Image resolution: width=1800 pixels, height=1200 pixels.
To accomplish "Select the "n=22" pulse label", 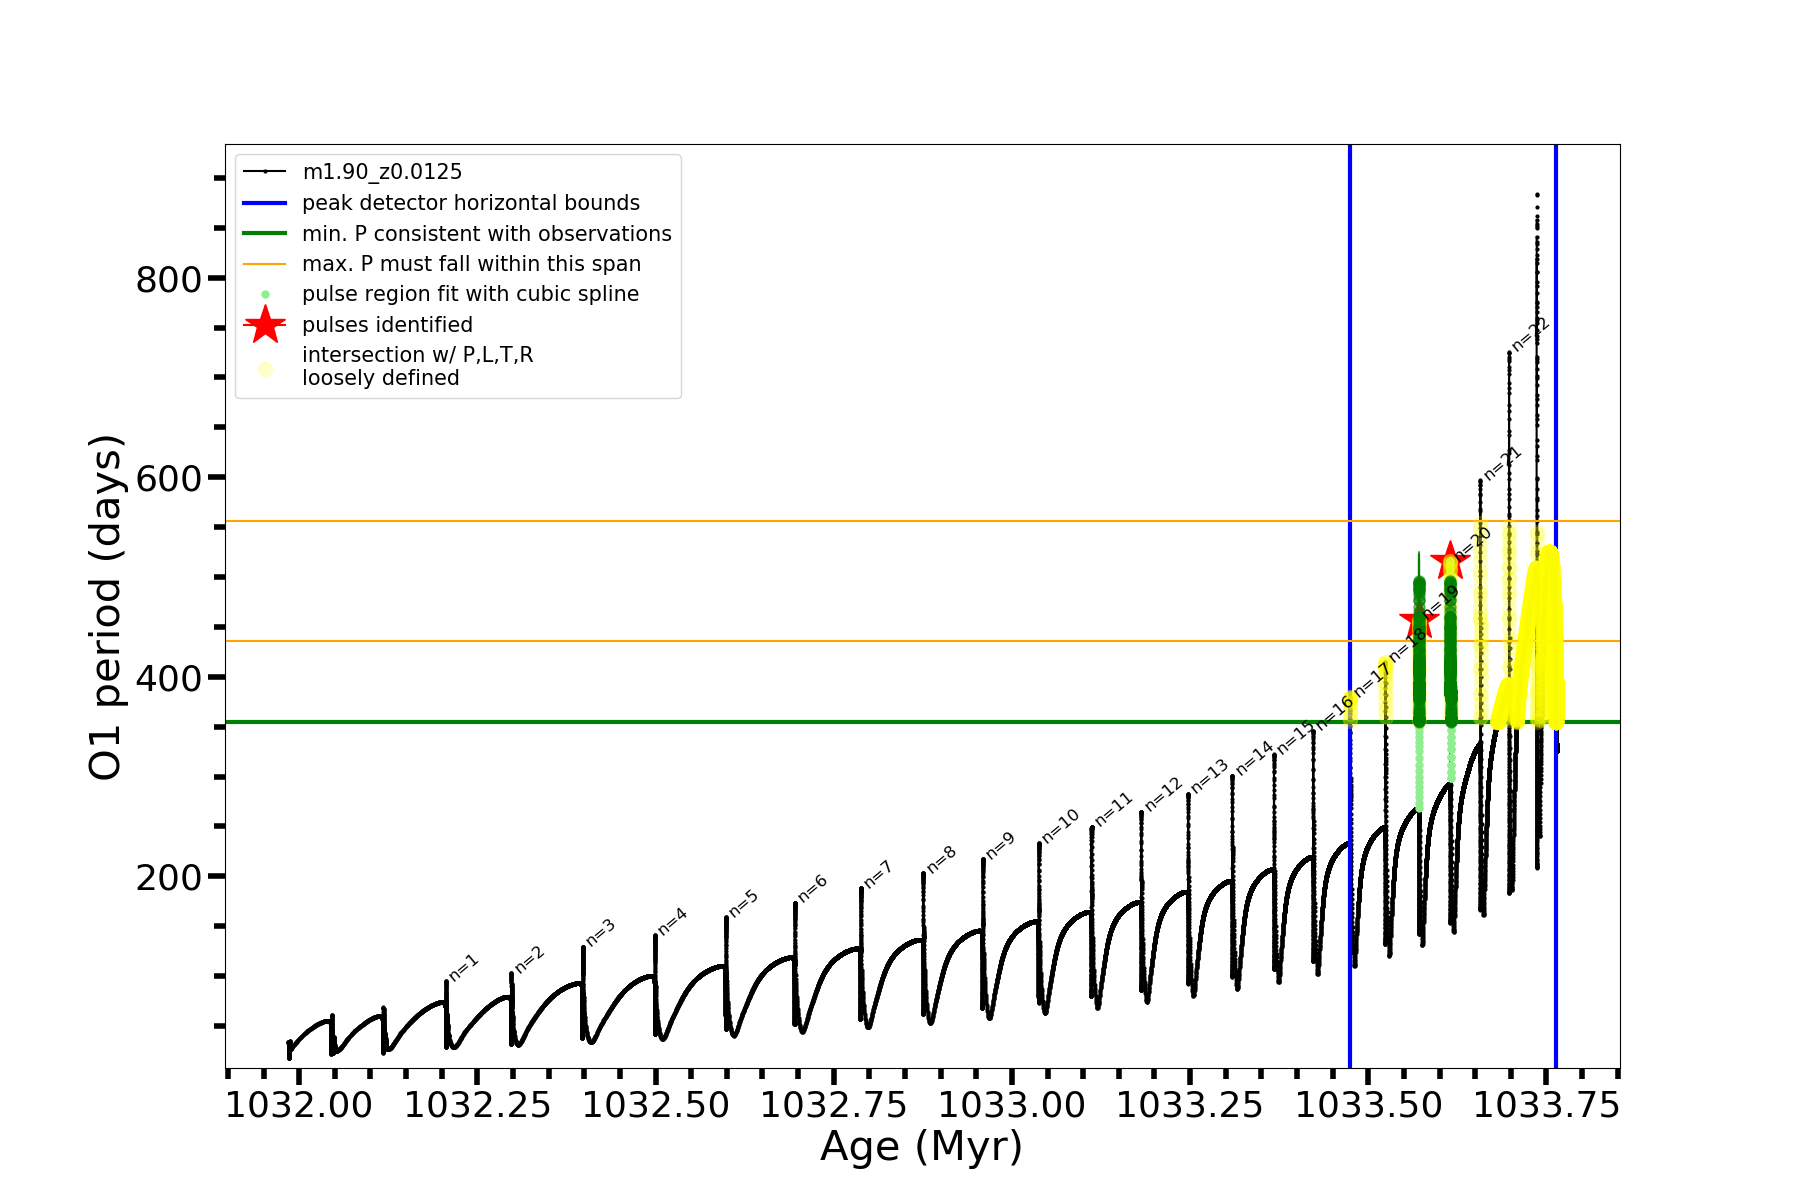I will (1530, 334).
